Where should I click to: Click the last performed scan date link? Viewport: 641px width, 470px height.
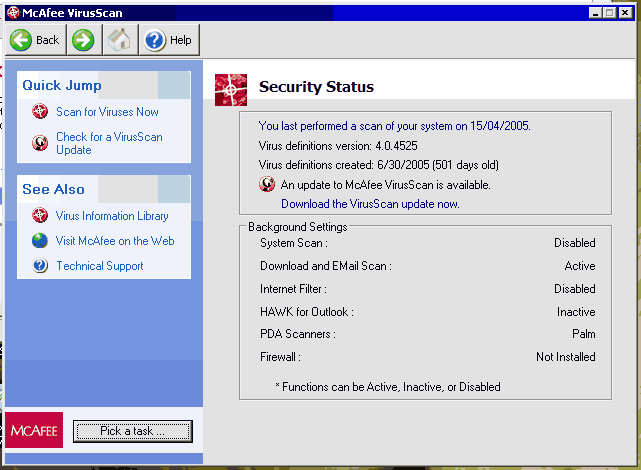pos(394,126)
